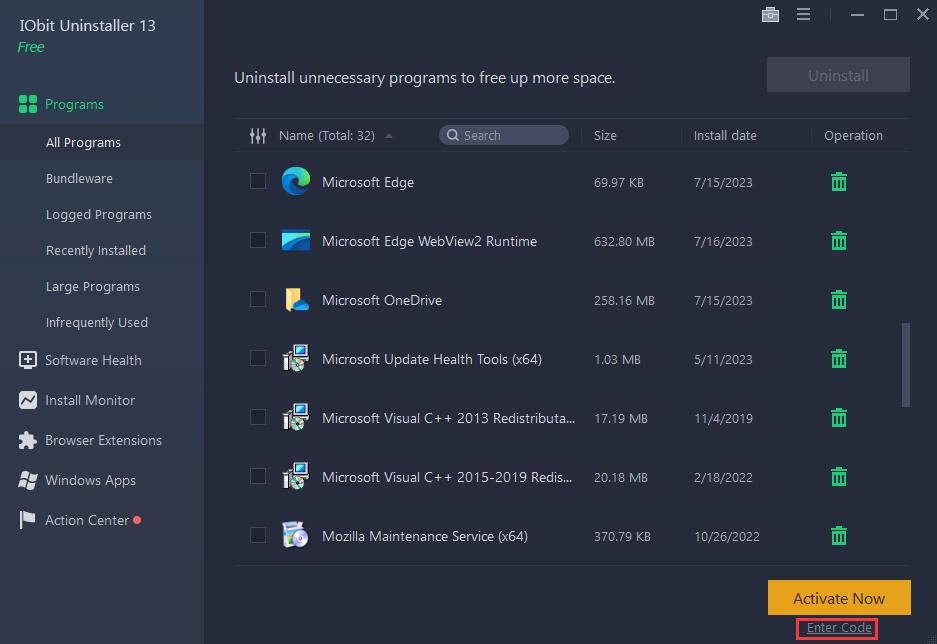Viewport: 937px width, 644px height.
Task: Click trash icon for Visual C++ 2013 Redistributable
Action: pyautogui.click(x=838, y=418)
